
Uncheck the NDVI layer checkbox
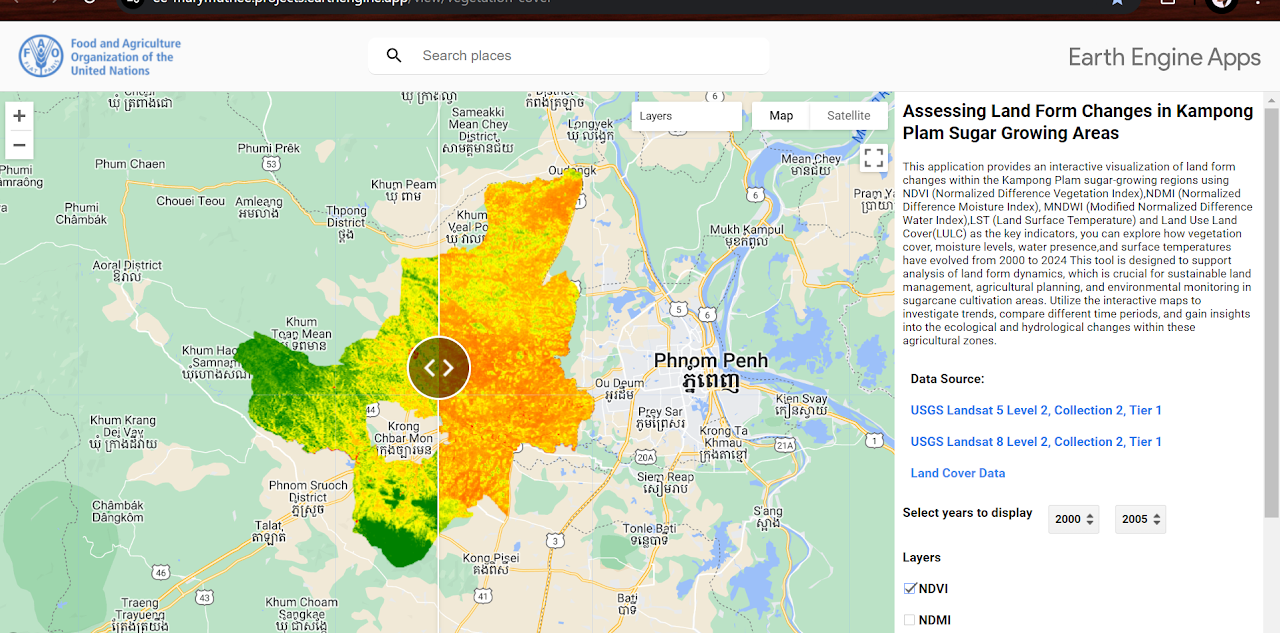pyautogui.click(x=910, y=588)
